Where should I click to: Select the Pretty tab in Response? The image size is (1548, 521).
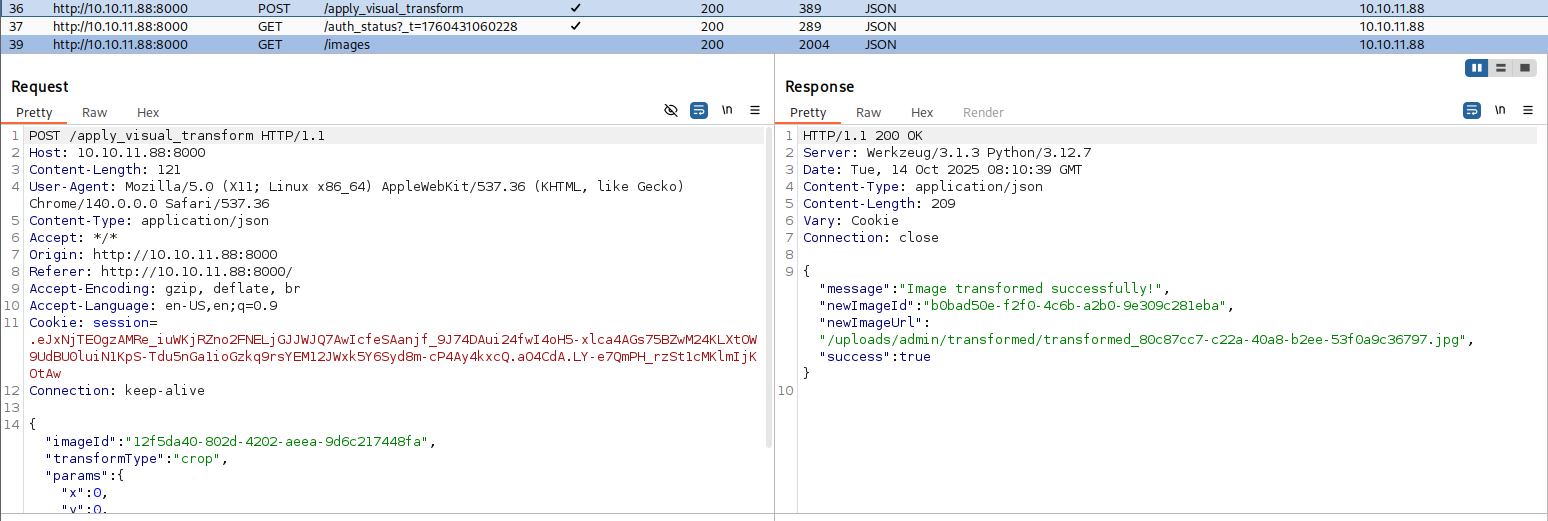click(x=808, y=113)
